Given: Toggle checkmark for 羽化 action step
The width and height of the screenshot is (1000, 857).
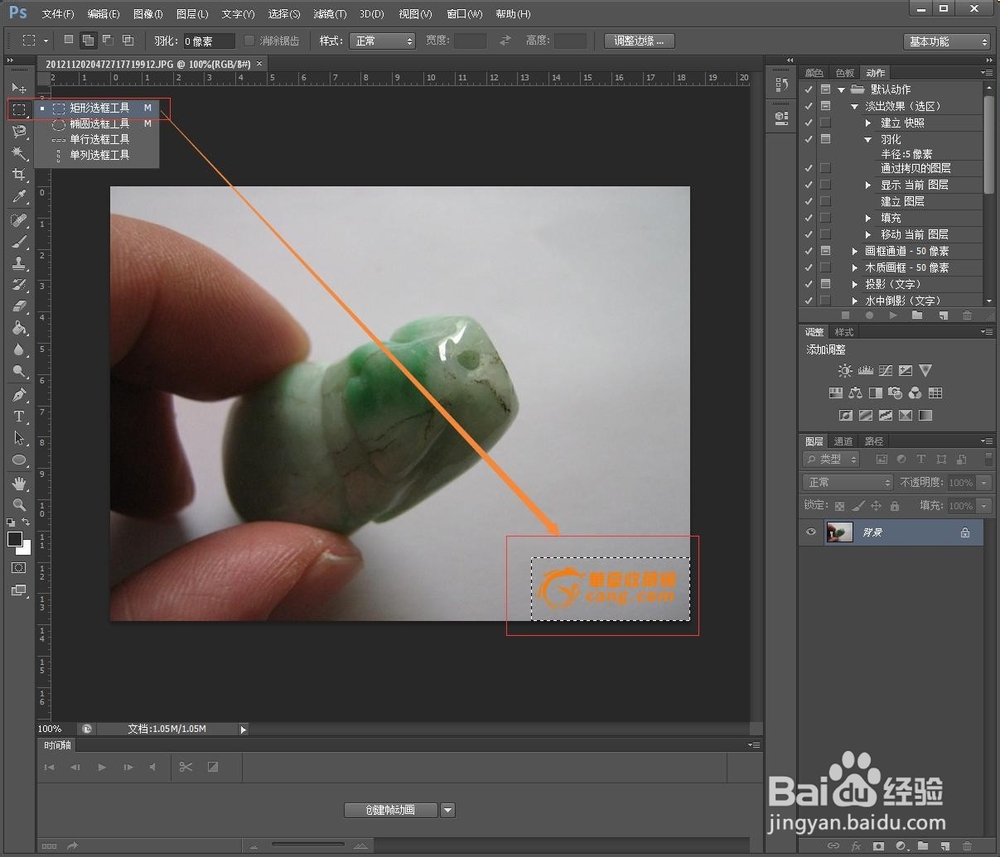Looking at the screenshot, I should [809, 139].
